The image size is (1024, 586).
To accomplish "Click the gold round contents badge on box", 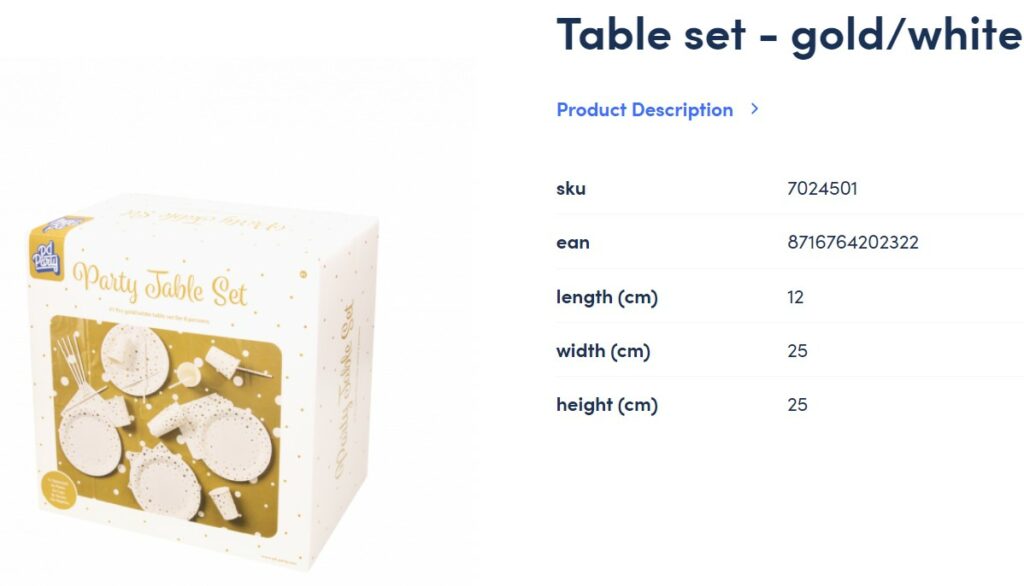I will point(58,490).
